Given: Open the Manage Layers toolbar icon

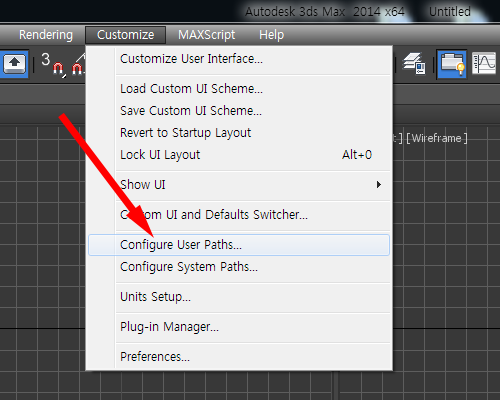Looking at the screenshot, I should pos(414,63).
